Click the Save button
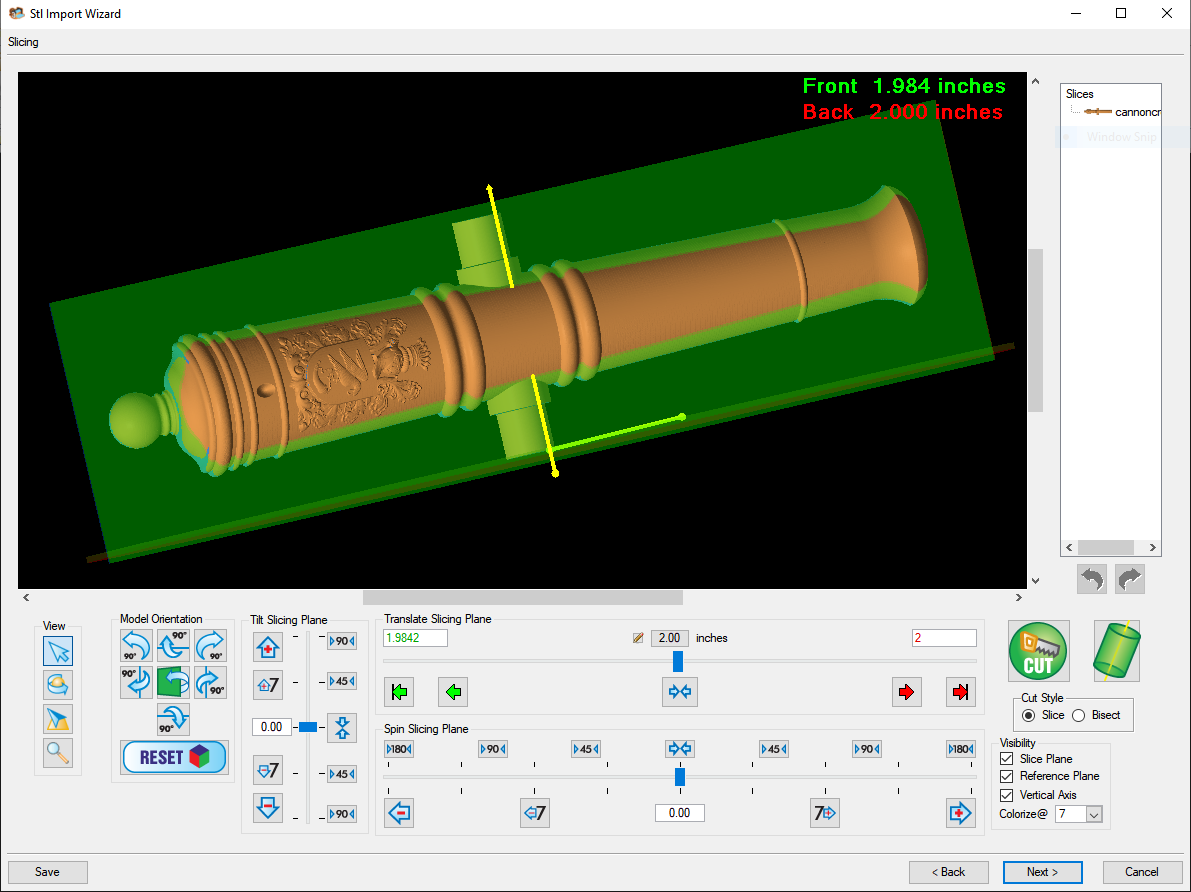Image resolution: width=1191 pixels, height=892 pixels. (47, 872)
